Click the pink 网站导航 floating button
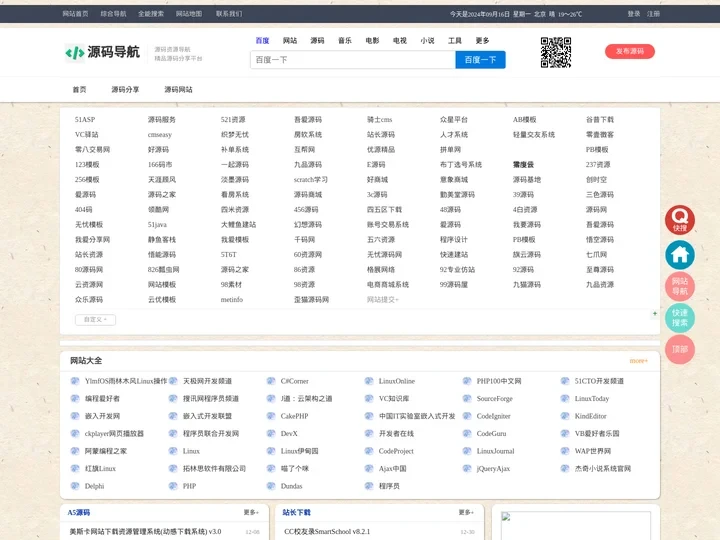Viewport: 720px width, 540px height. 680,286
